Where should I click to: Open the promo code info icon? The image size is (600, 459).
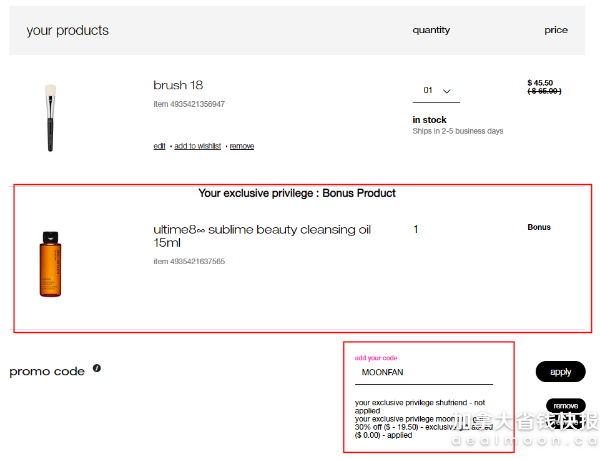[97, 368]
